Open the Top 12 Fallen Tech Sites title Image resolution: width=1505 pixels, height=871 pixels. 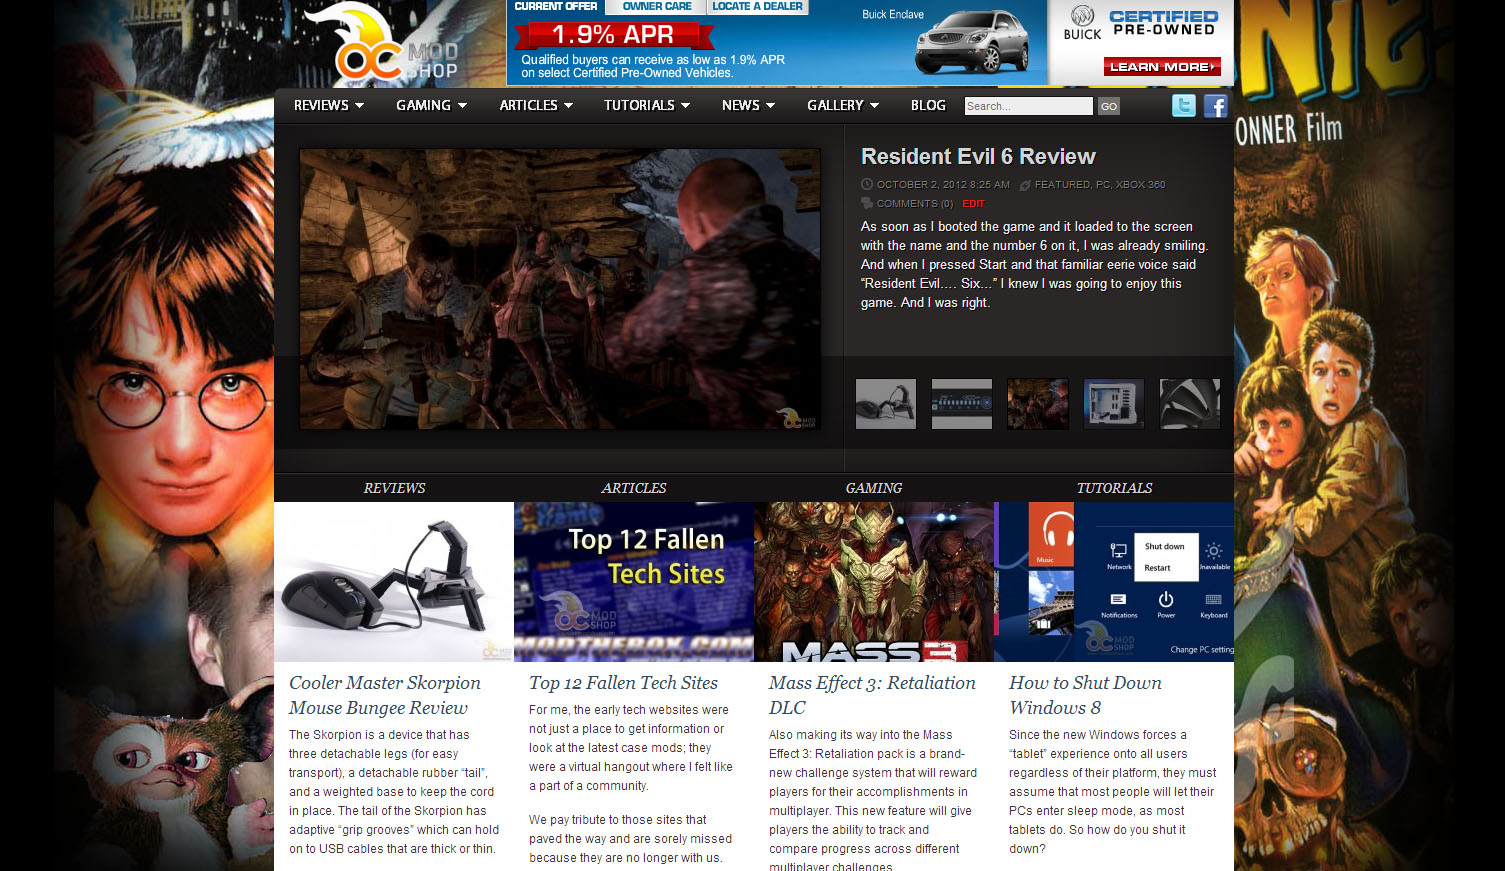tap(623, 683)
